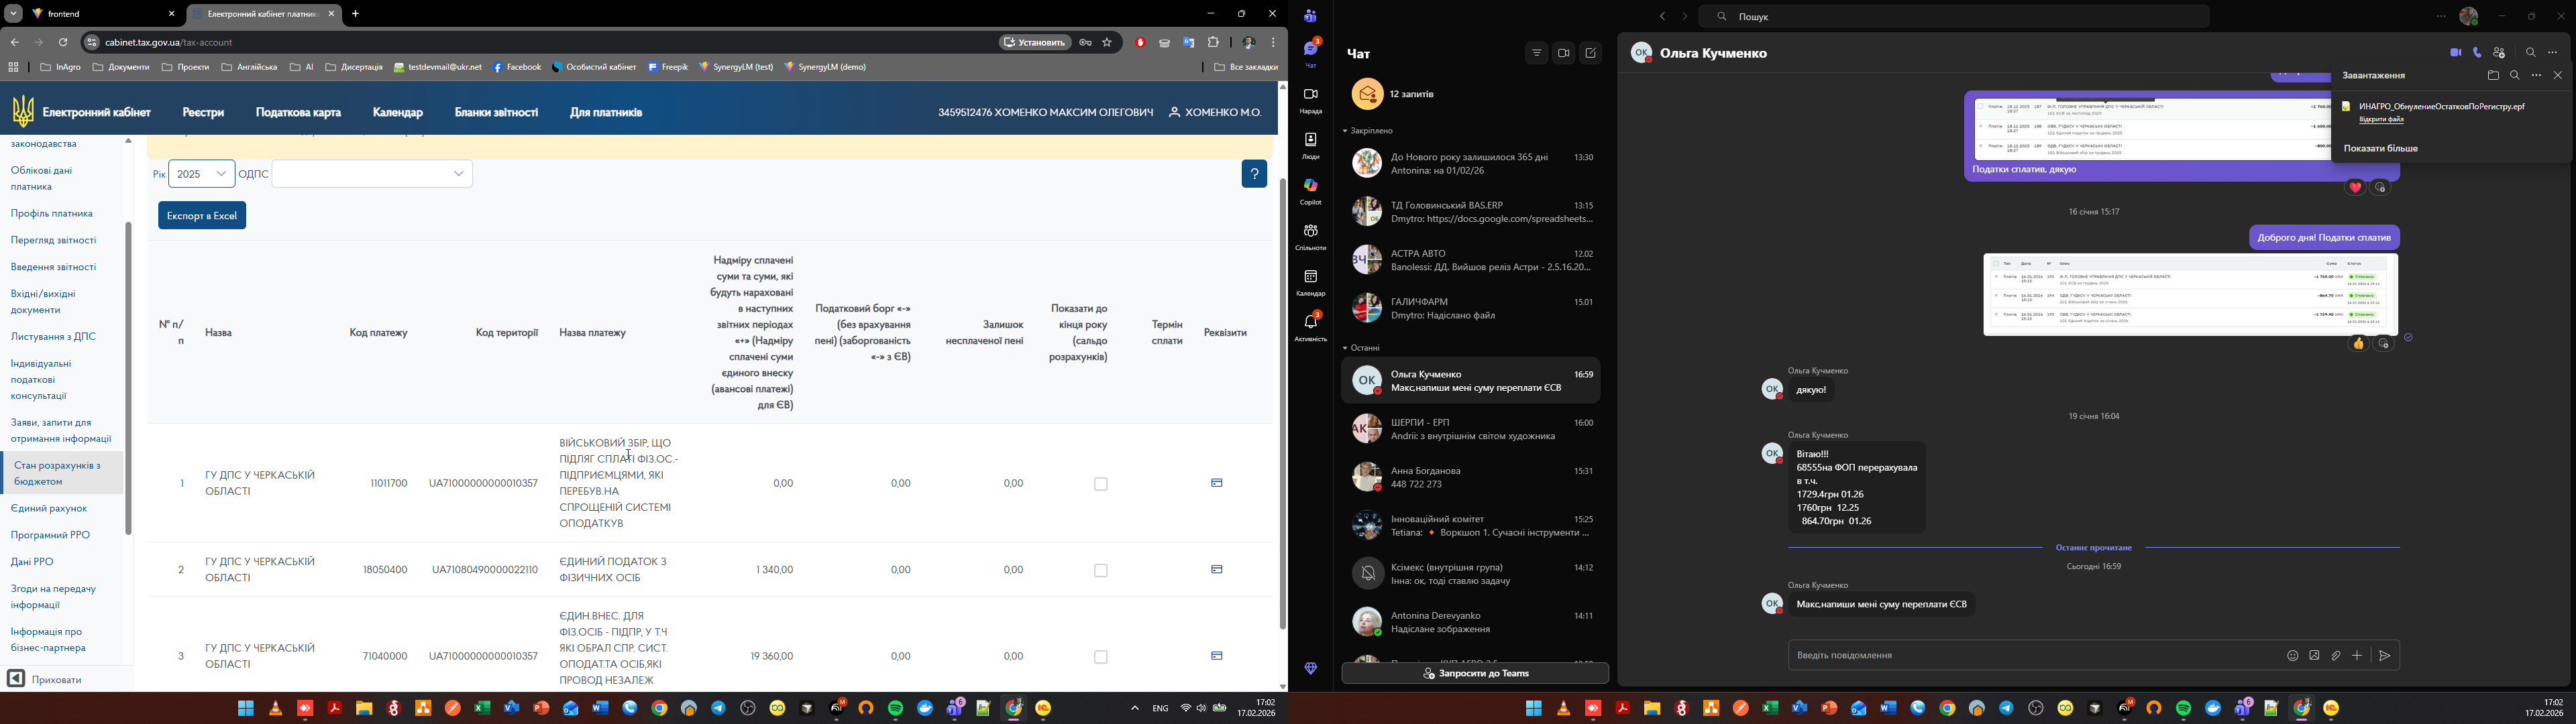Start audio call in chat header
This screenshot has height=724, width=2576.
click(x=2477, y=53)
